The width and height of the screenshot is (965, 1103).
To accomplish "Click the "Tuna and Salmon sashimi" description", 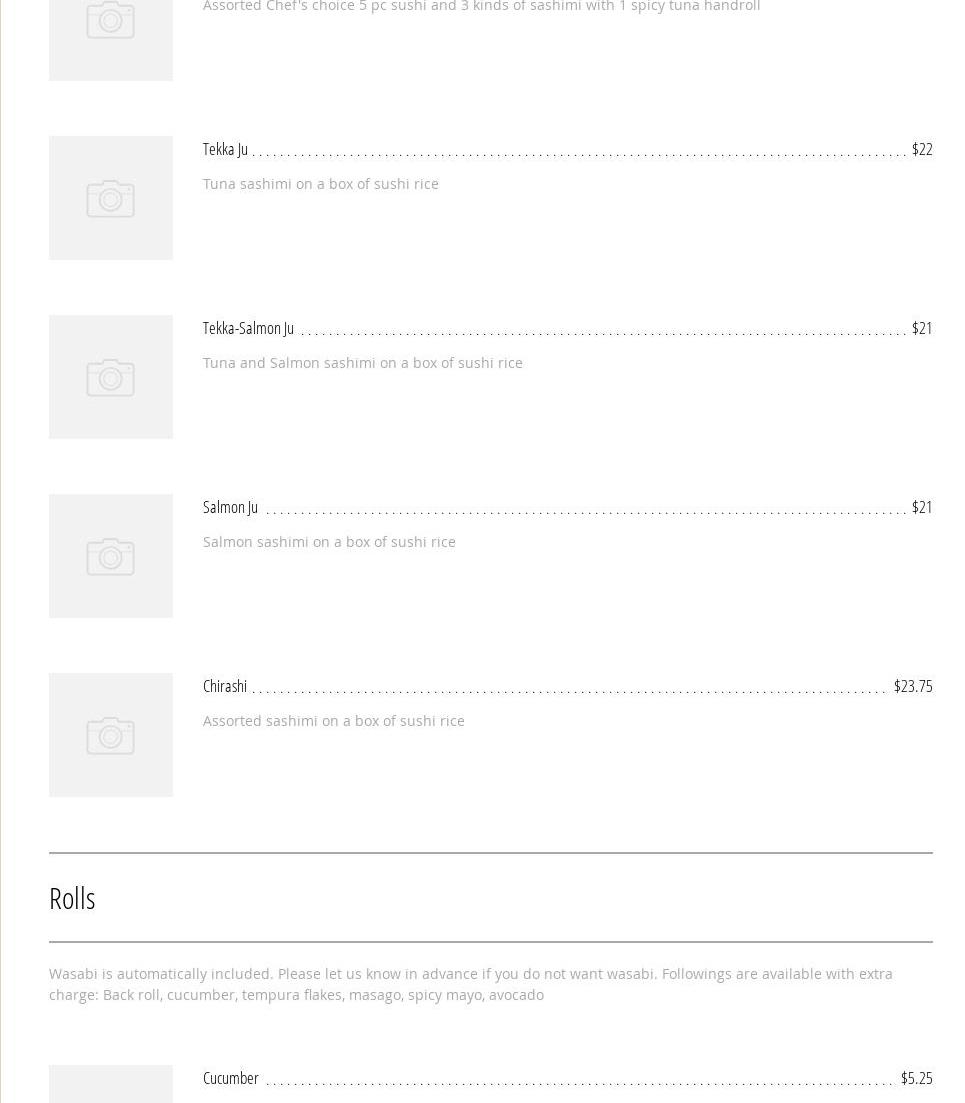I will click(x=362, y=363).
